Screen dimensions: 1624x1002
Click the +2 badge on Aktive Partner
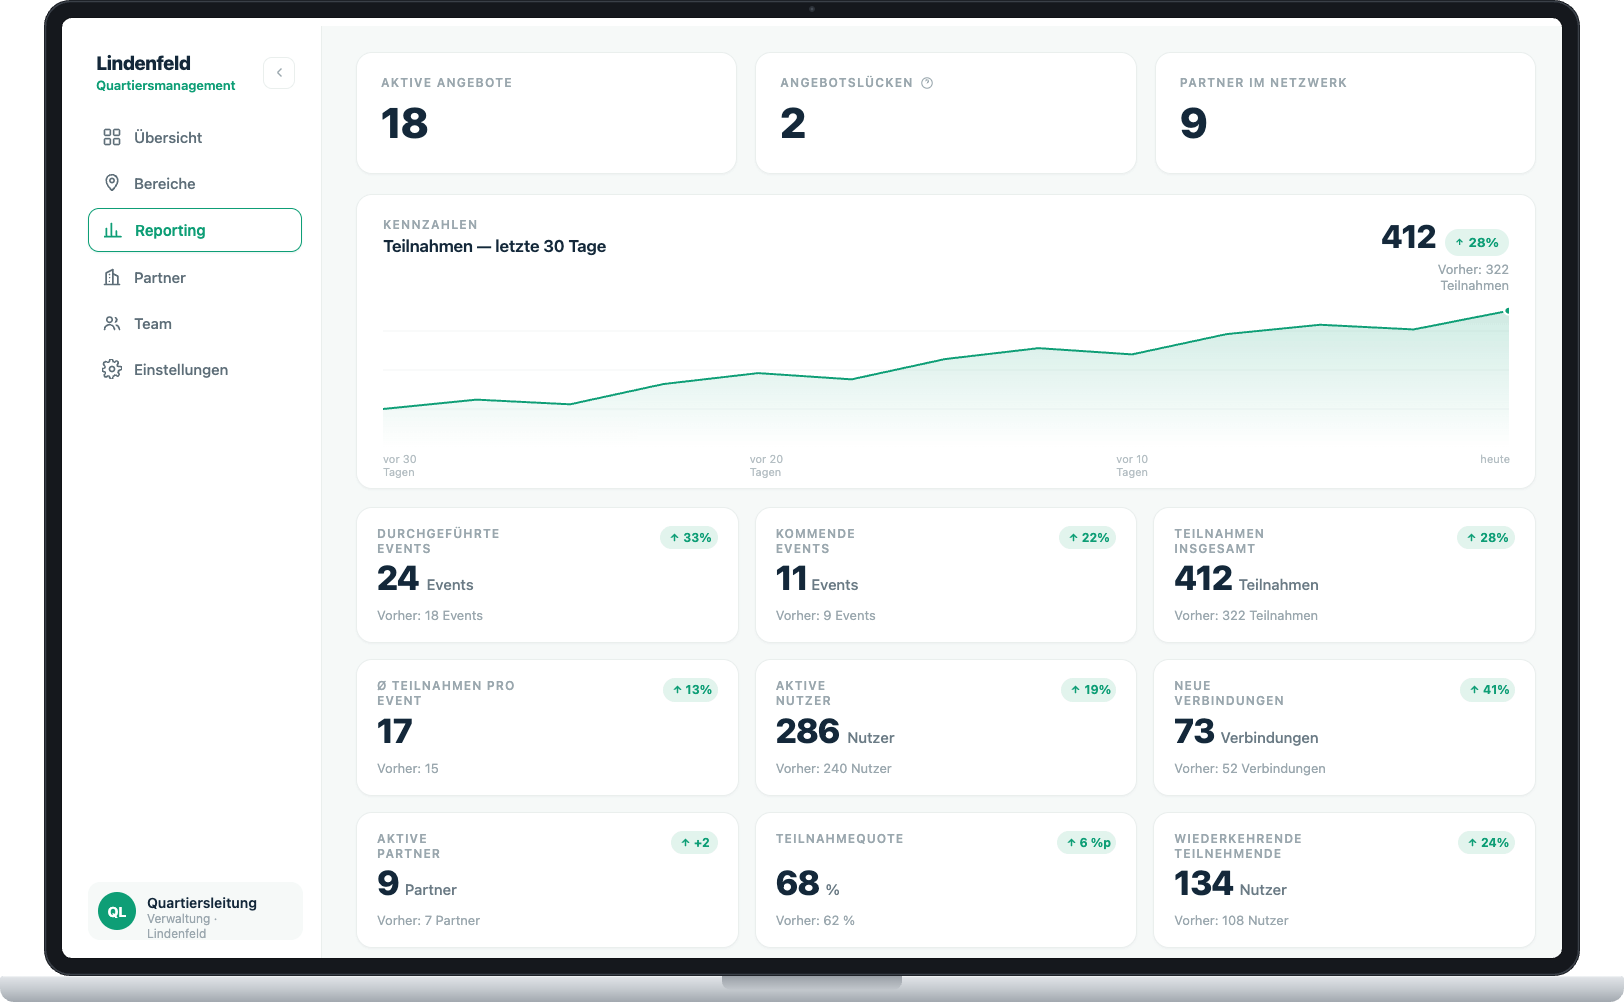coord(694,842)
